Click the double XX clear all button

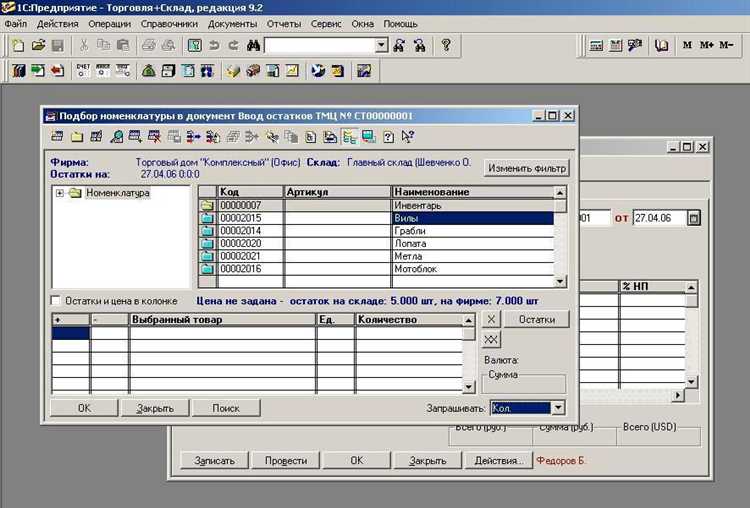[490, 340]
